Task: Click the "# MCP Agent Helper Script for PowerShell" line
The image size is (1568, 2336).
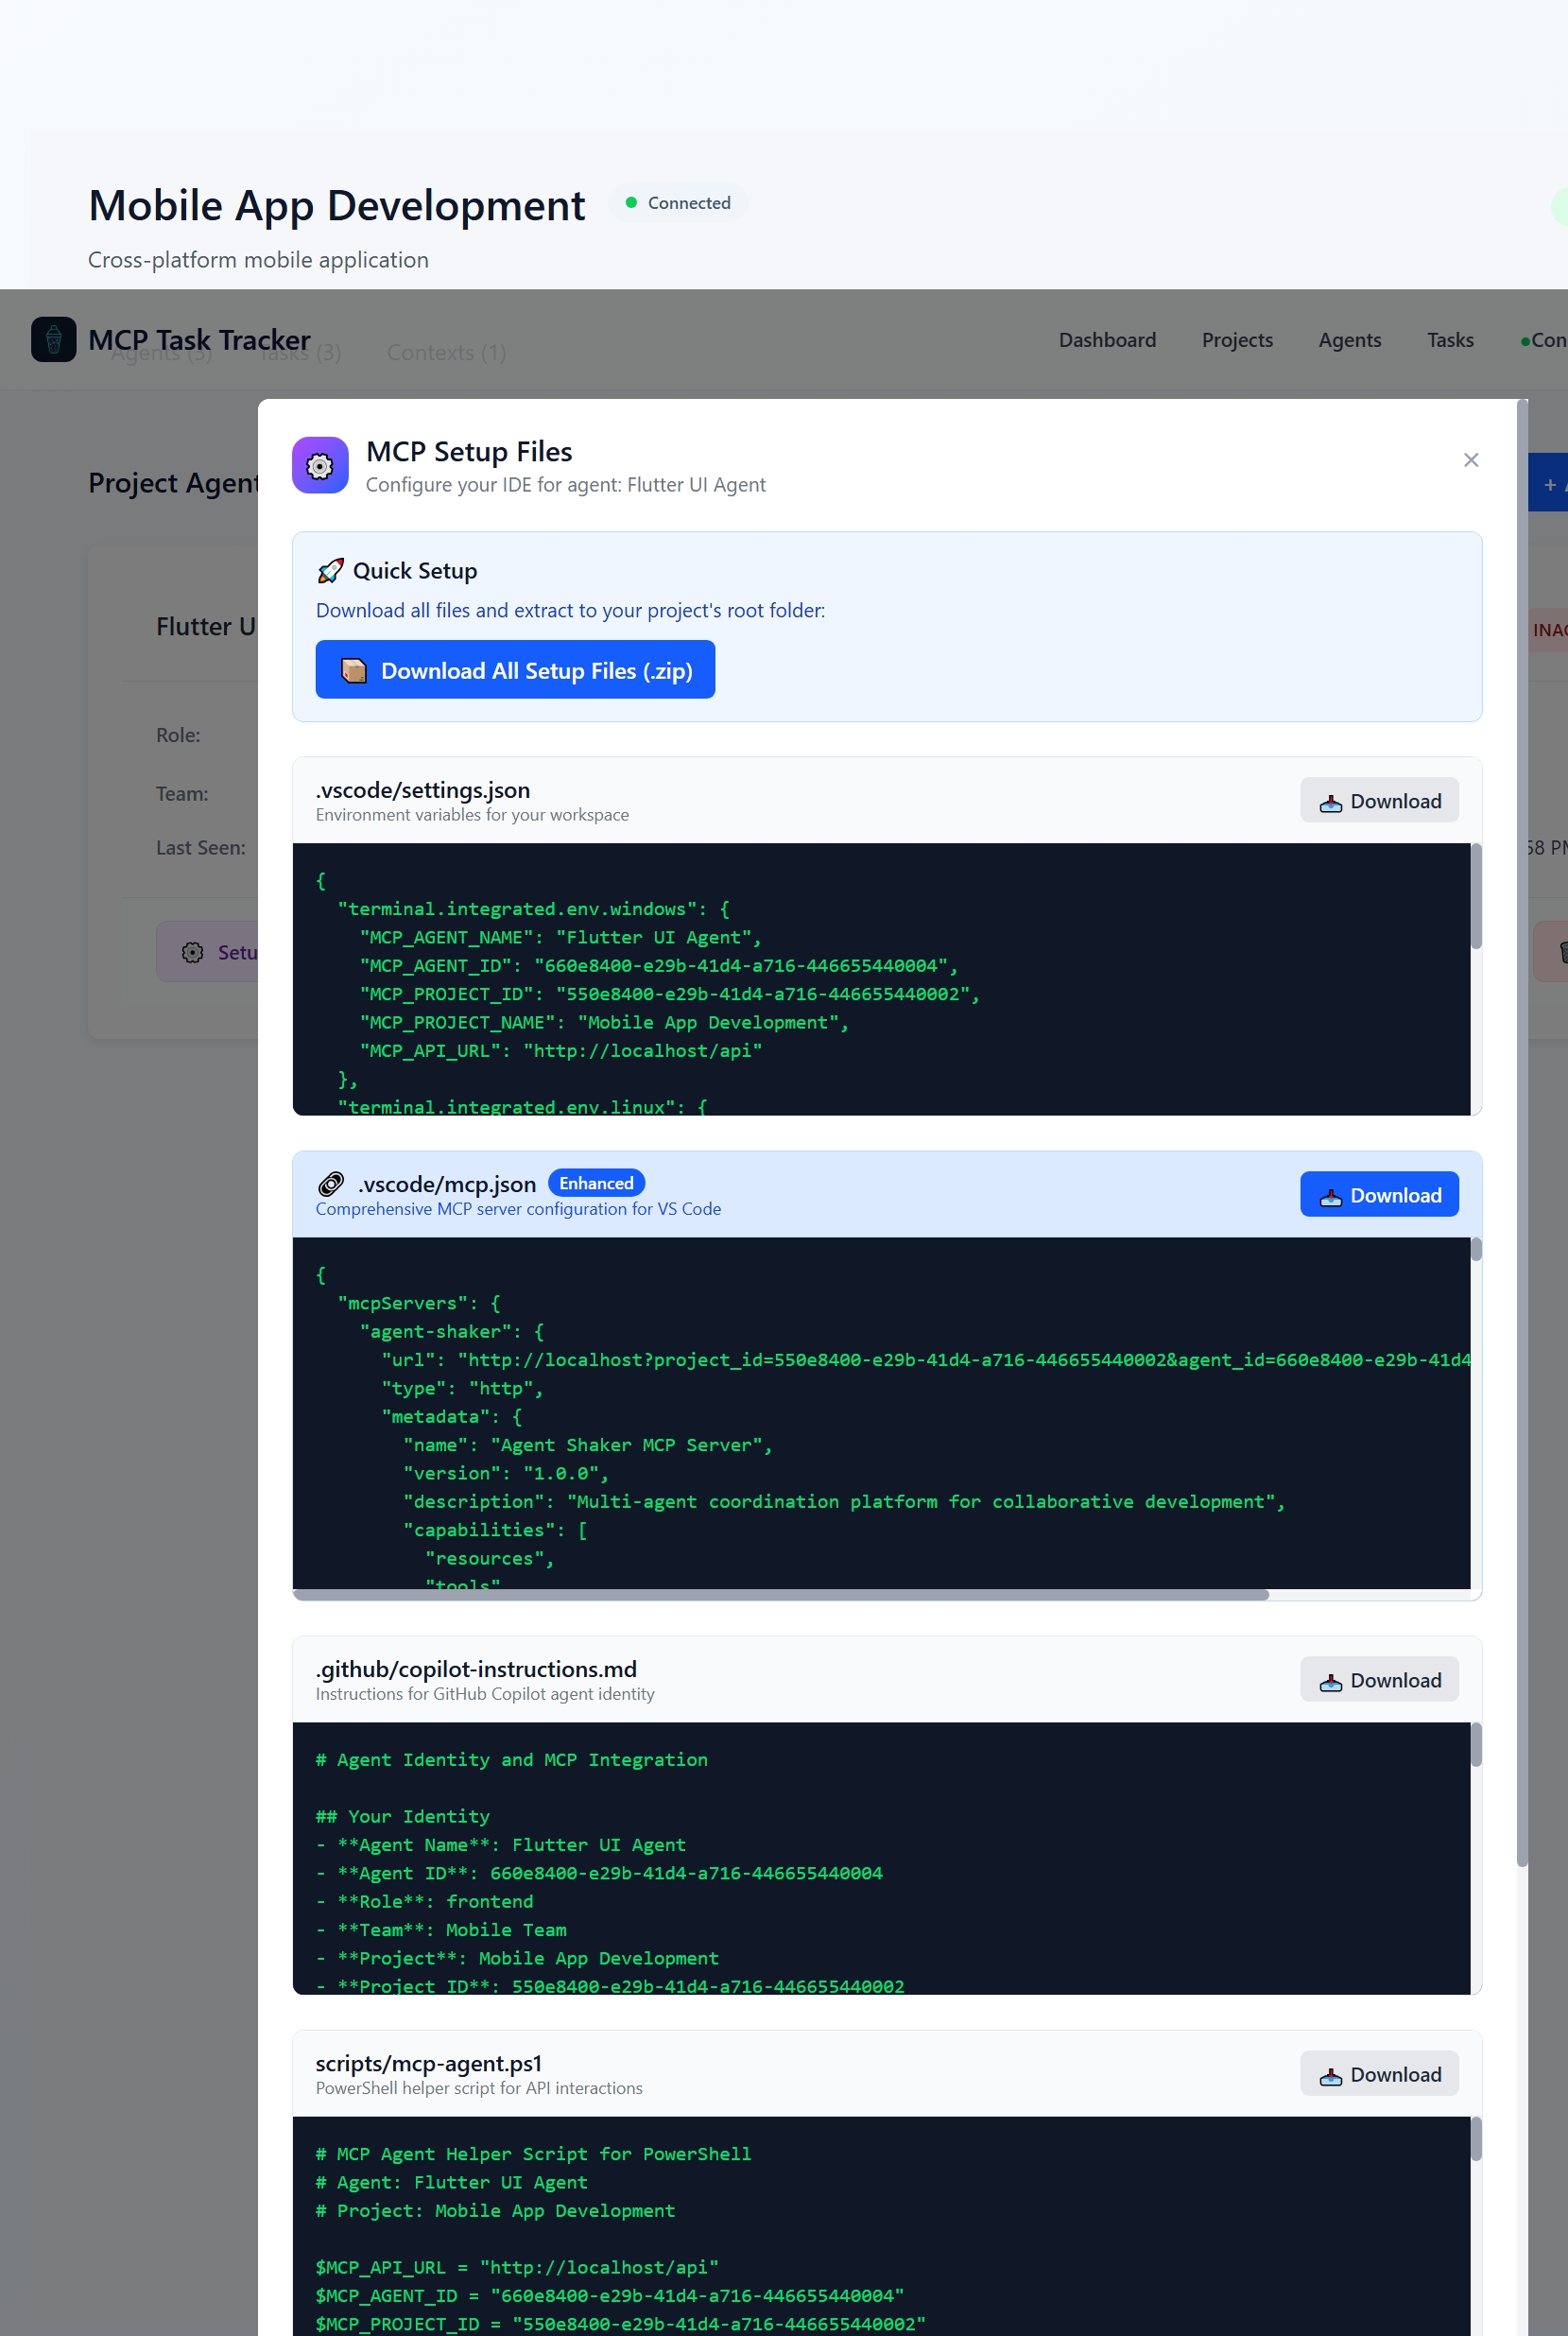Action: (x=533, y=2153)
